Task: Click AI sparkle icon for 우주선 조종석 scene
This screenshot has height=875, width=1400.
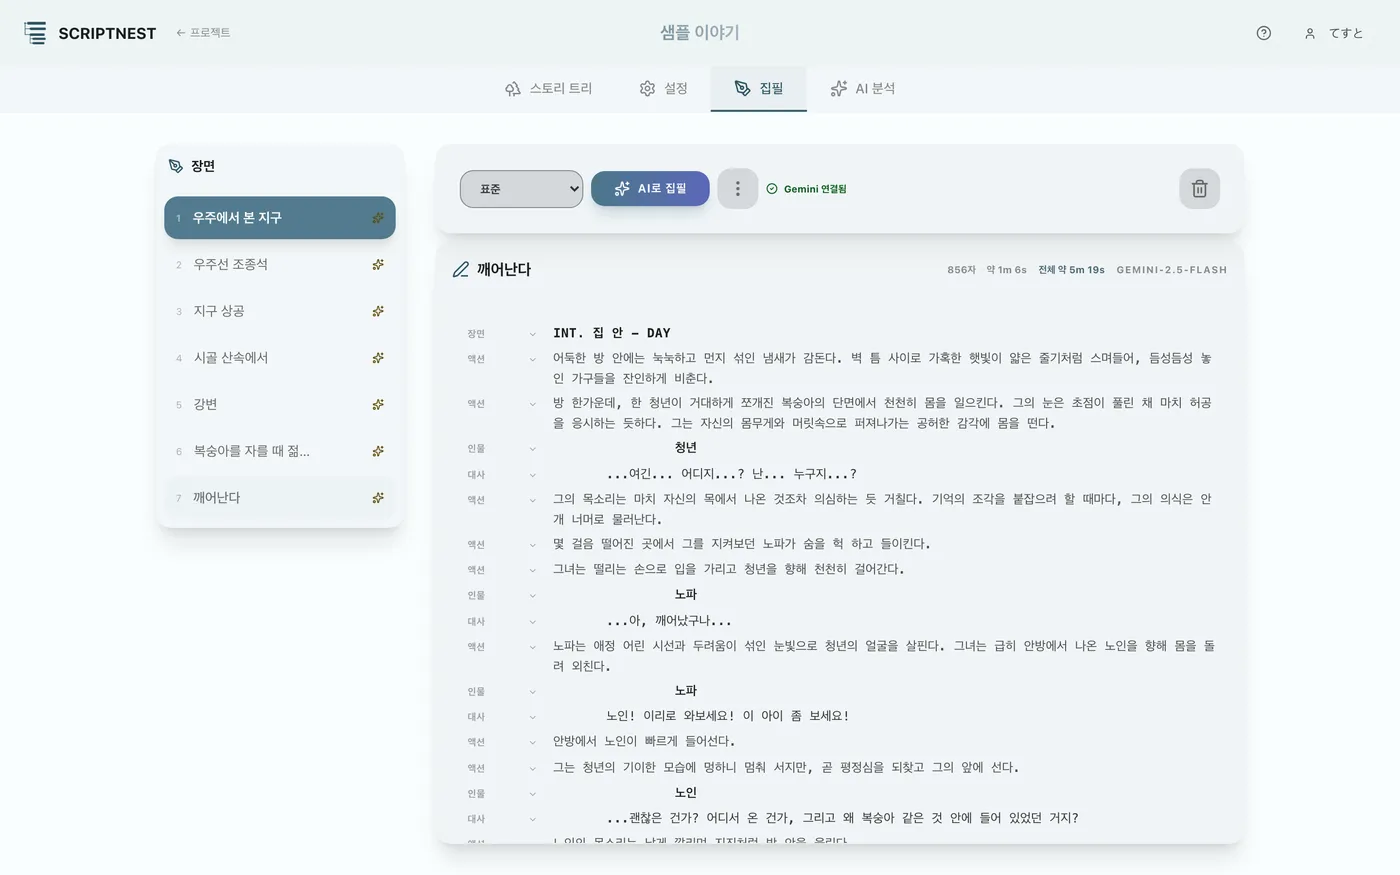Action: pyautogui.click(x=378, y=265)
